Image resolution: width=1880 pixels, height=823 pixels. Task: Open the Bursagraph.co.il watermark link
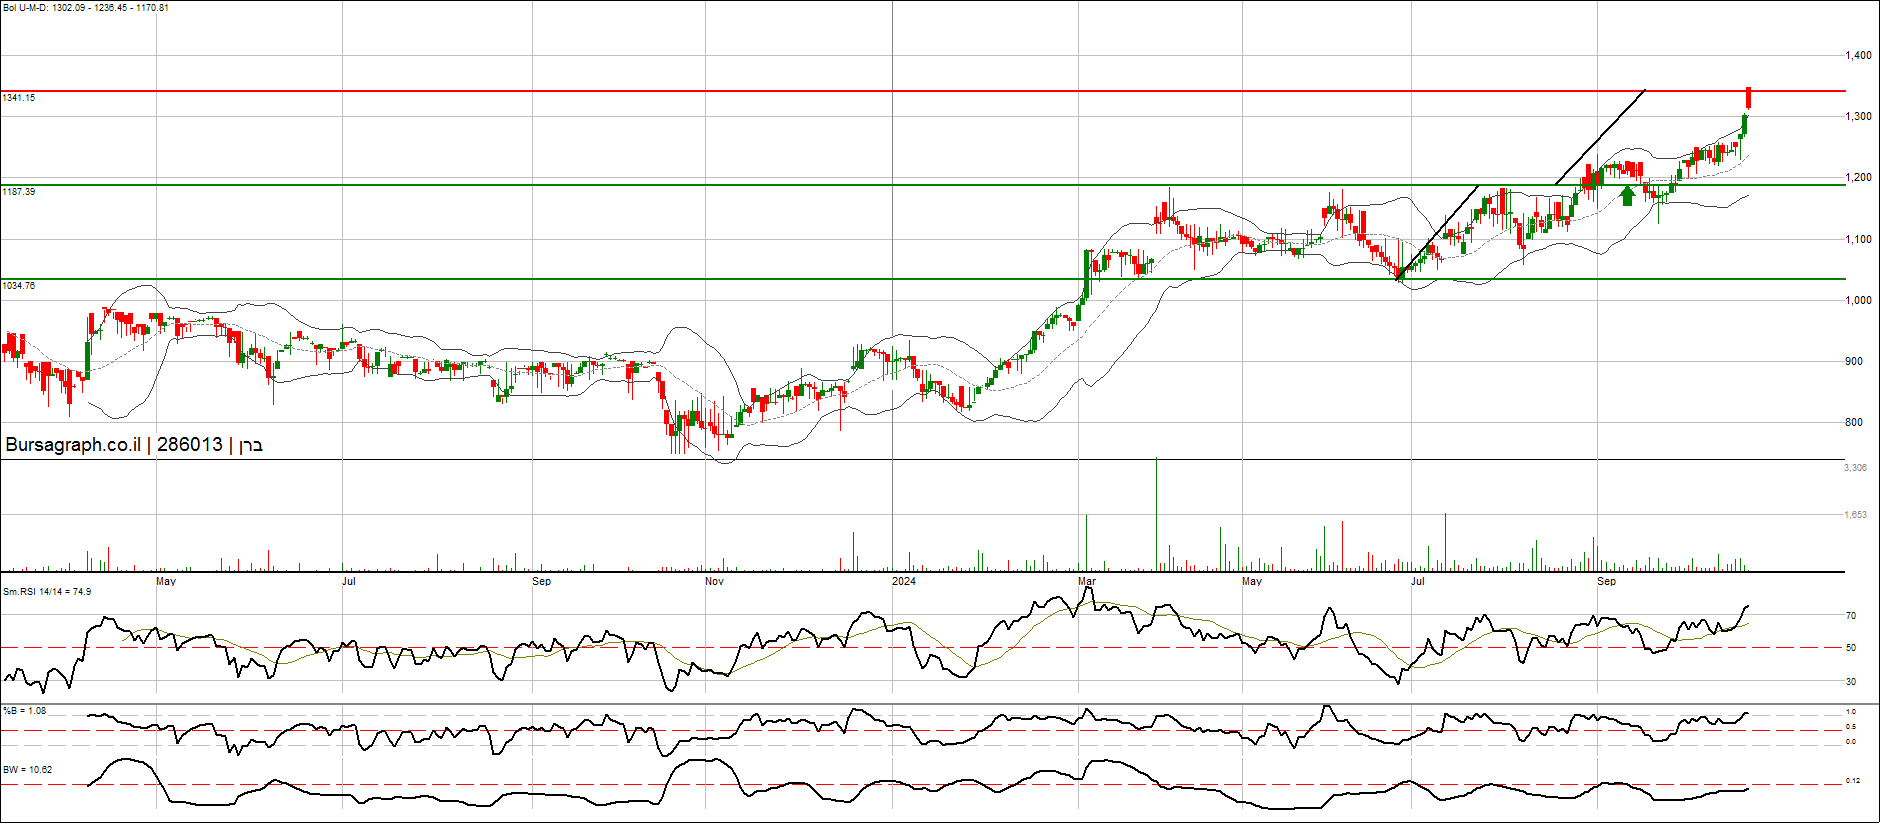pos(73,445)
